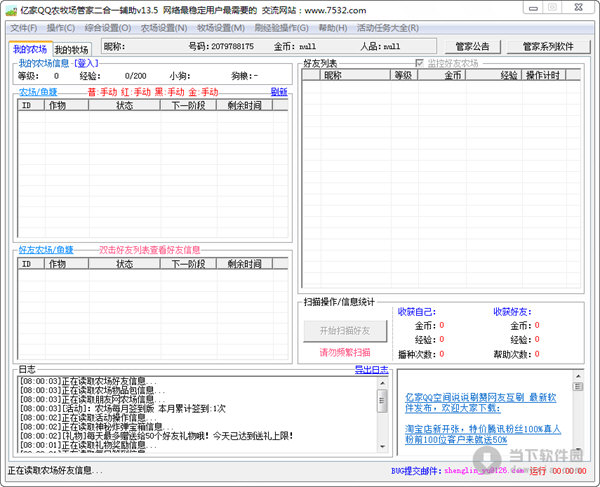Sort my farm table by 下一阶段 column

[x=188, y=105]
